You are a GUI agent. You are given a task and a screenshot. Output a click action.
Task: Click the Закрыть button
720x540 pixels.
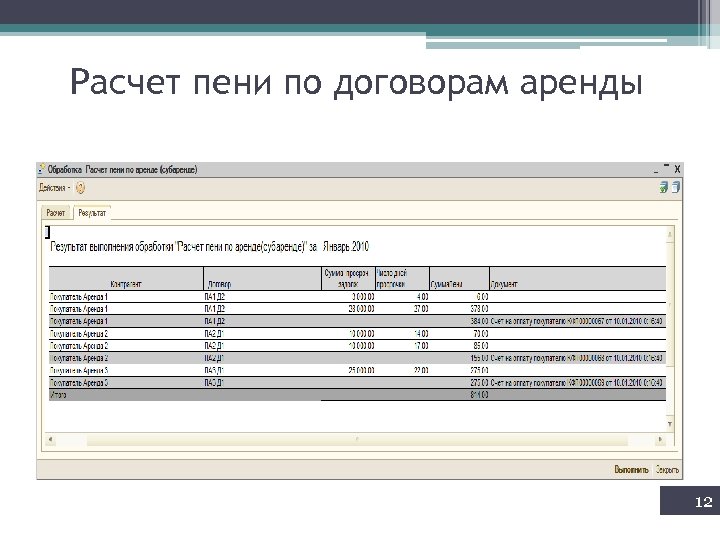[x=667, y=470]
